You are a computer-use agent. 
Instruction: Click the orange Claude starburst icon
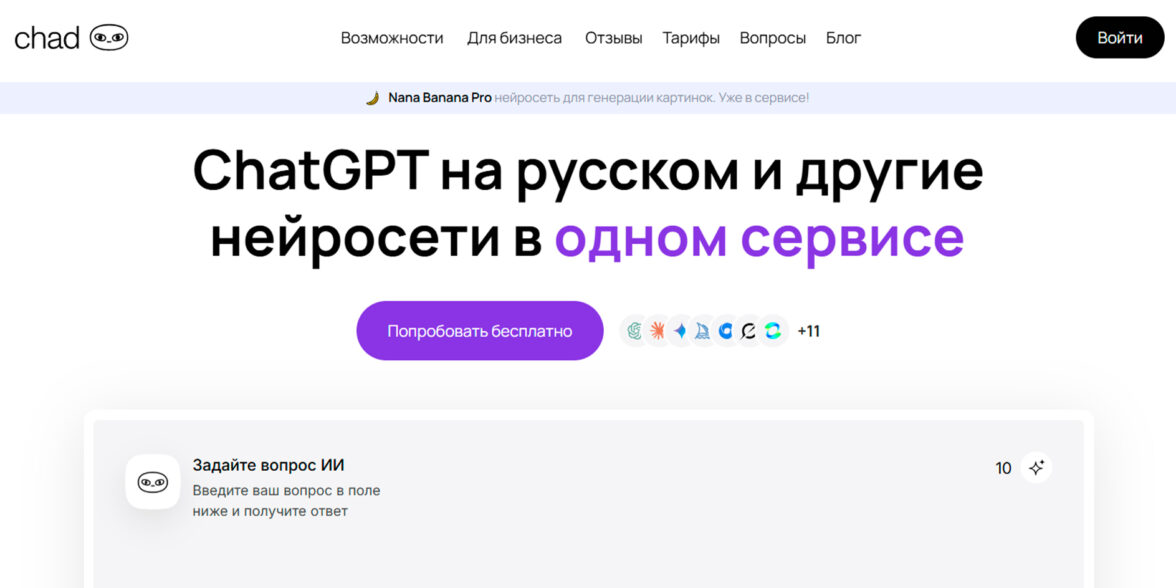coord(657,331)
